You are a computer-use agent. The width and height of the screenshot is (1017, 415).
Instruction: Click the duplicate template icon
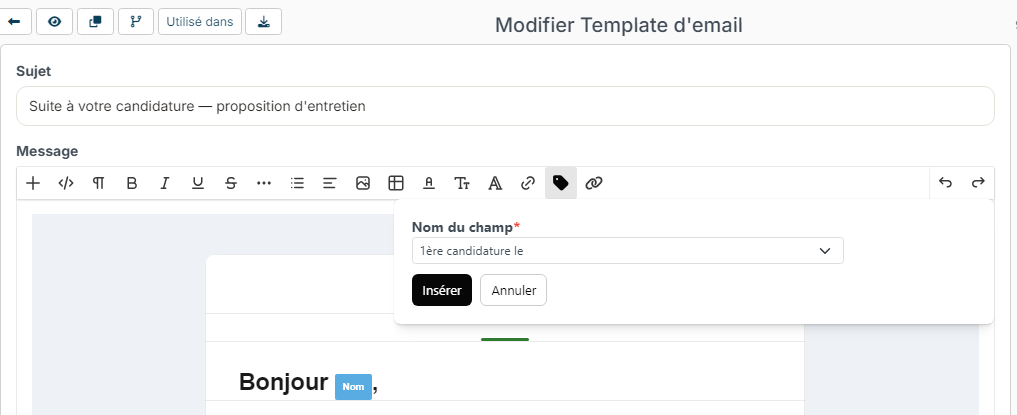pyautogui.click(x=95, y=21)
